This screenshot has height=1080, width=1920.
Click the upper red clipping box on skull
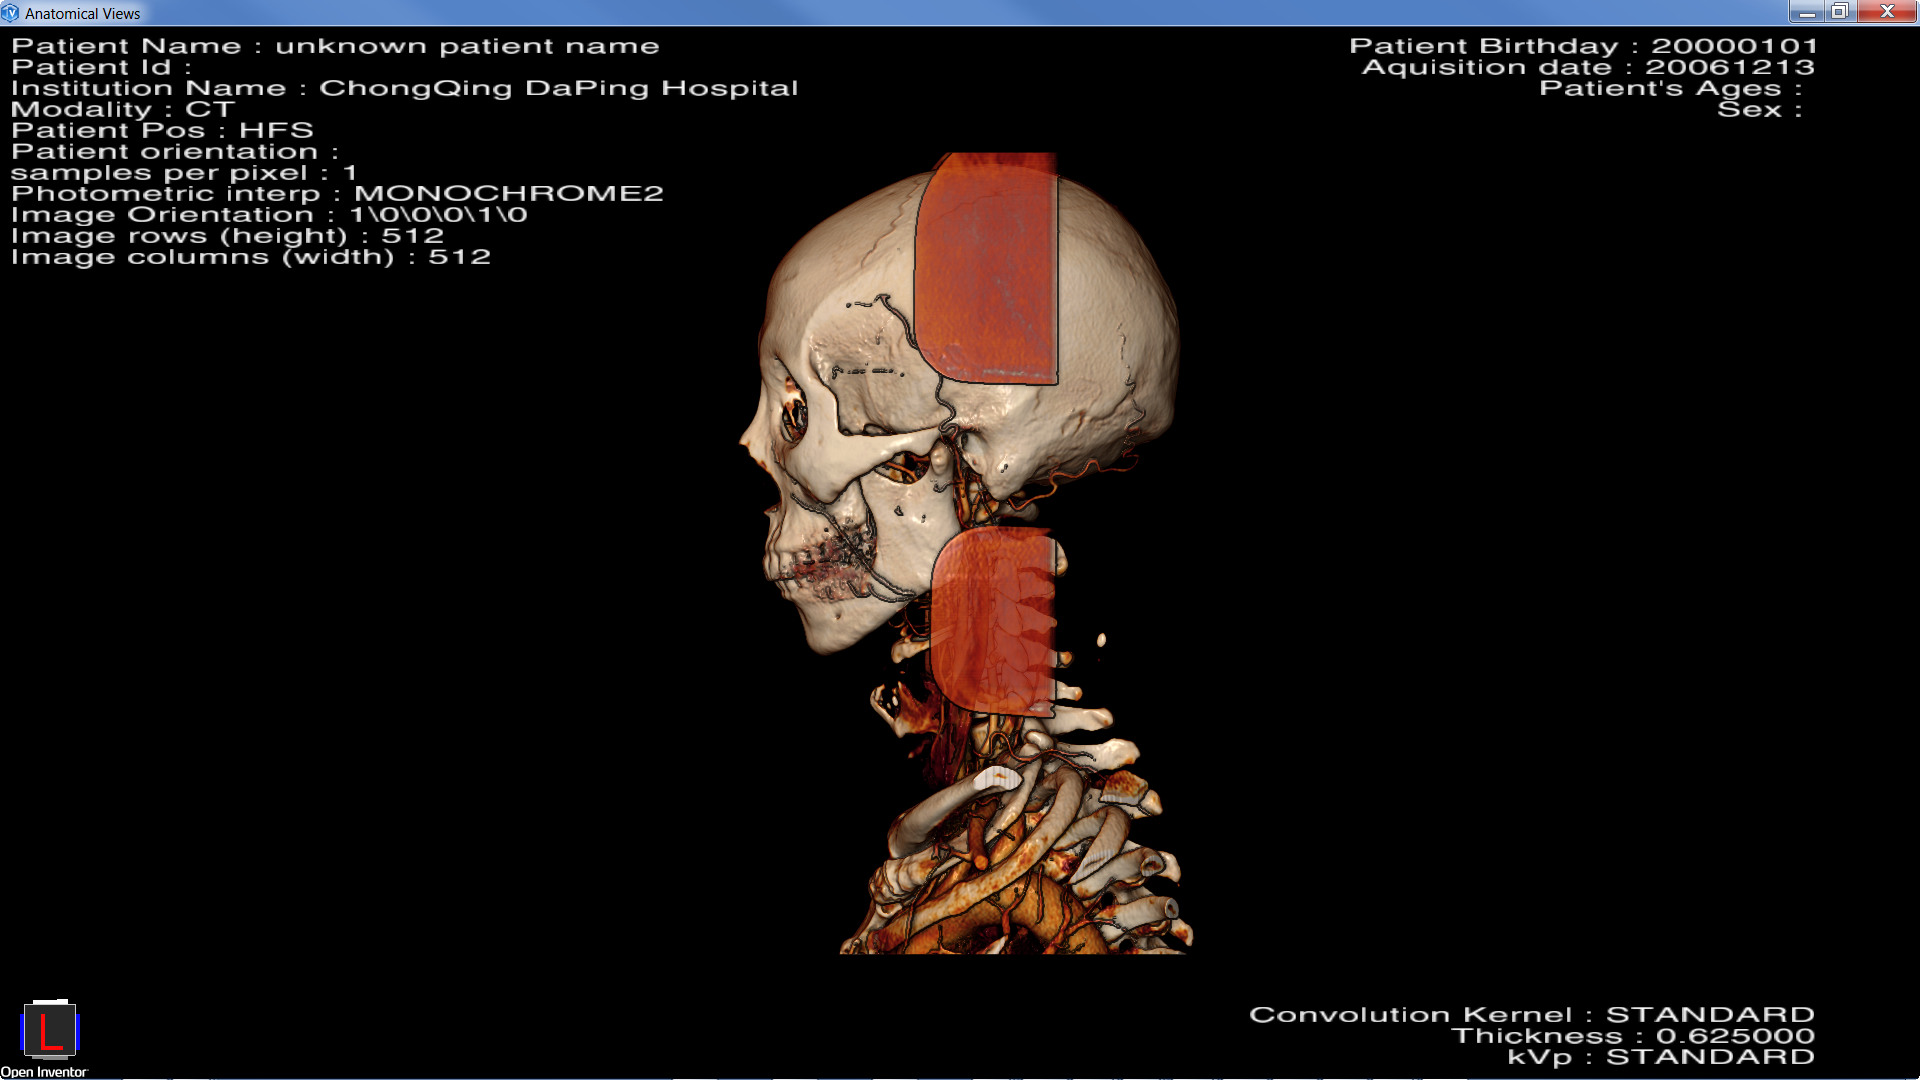(987, 270)
